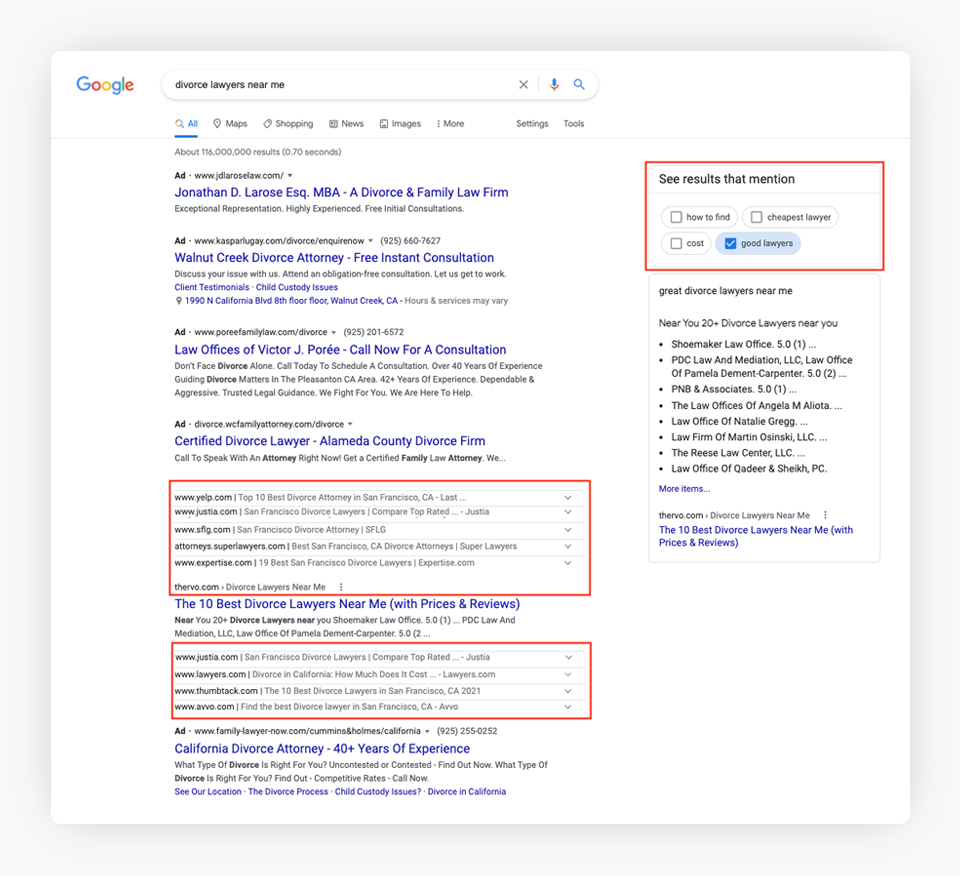Viewport: 960px width, 876px height.
Task: Expand the www.yelp.com collapsed result
Action: point(568,497)
